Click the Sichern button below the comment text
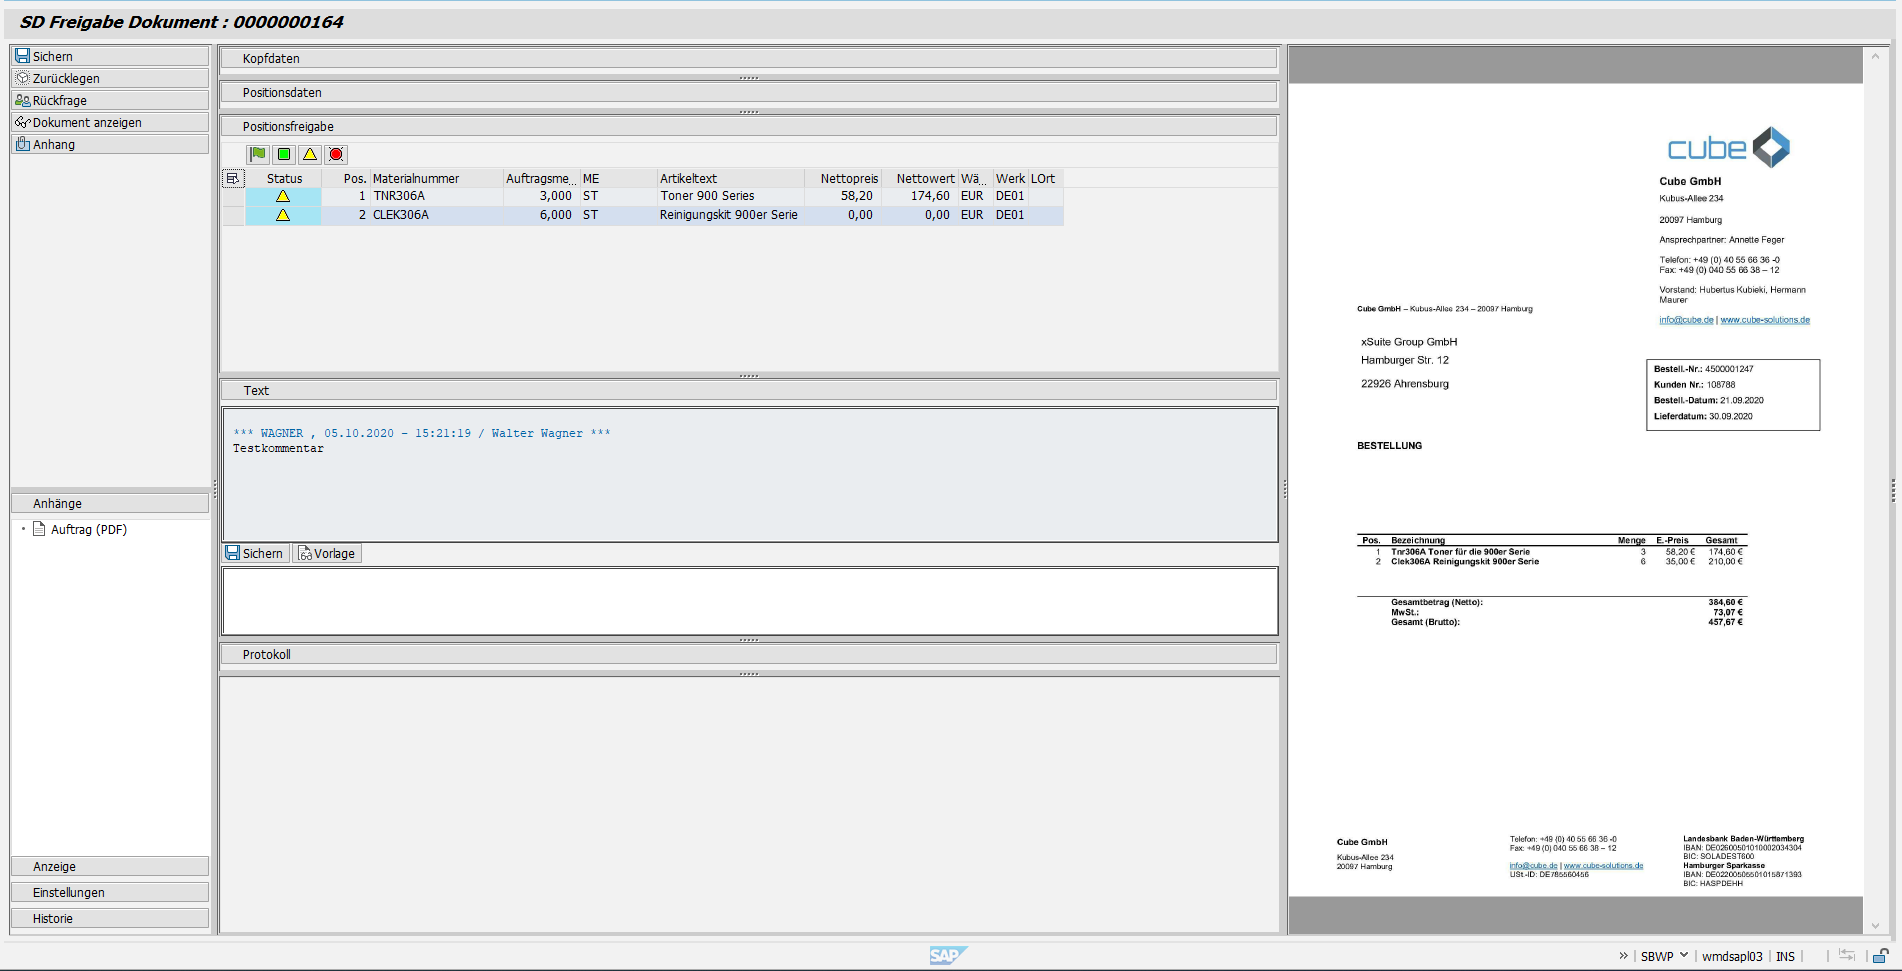Screen dimensions: 1902x971 pos(255,552)
